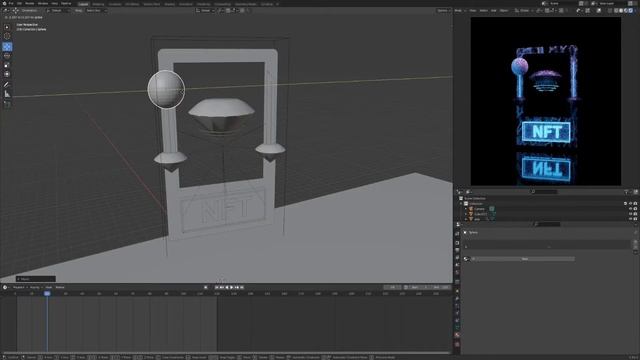This screenshot has height=360, width=640.
Task: Select the active Move tool
Action: point(7,47)
